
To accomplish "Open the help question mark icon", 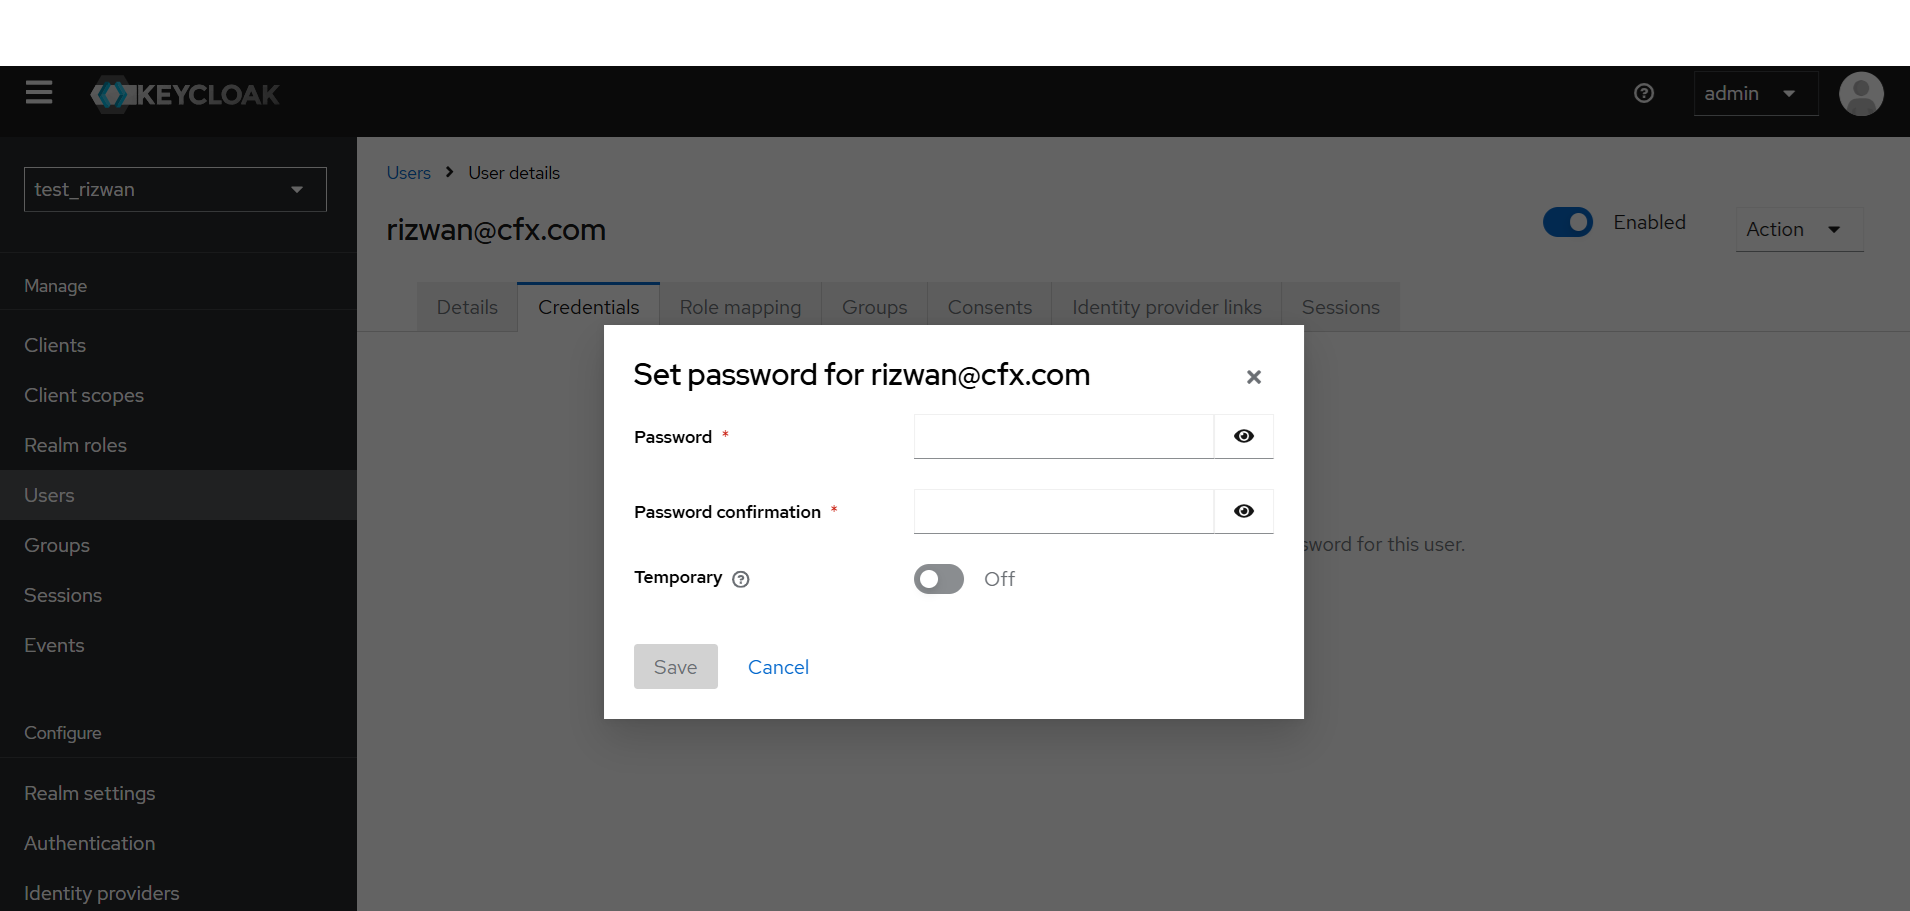I will (1644, 93).
